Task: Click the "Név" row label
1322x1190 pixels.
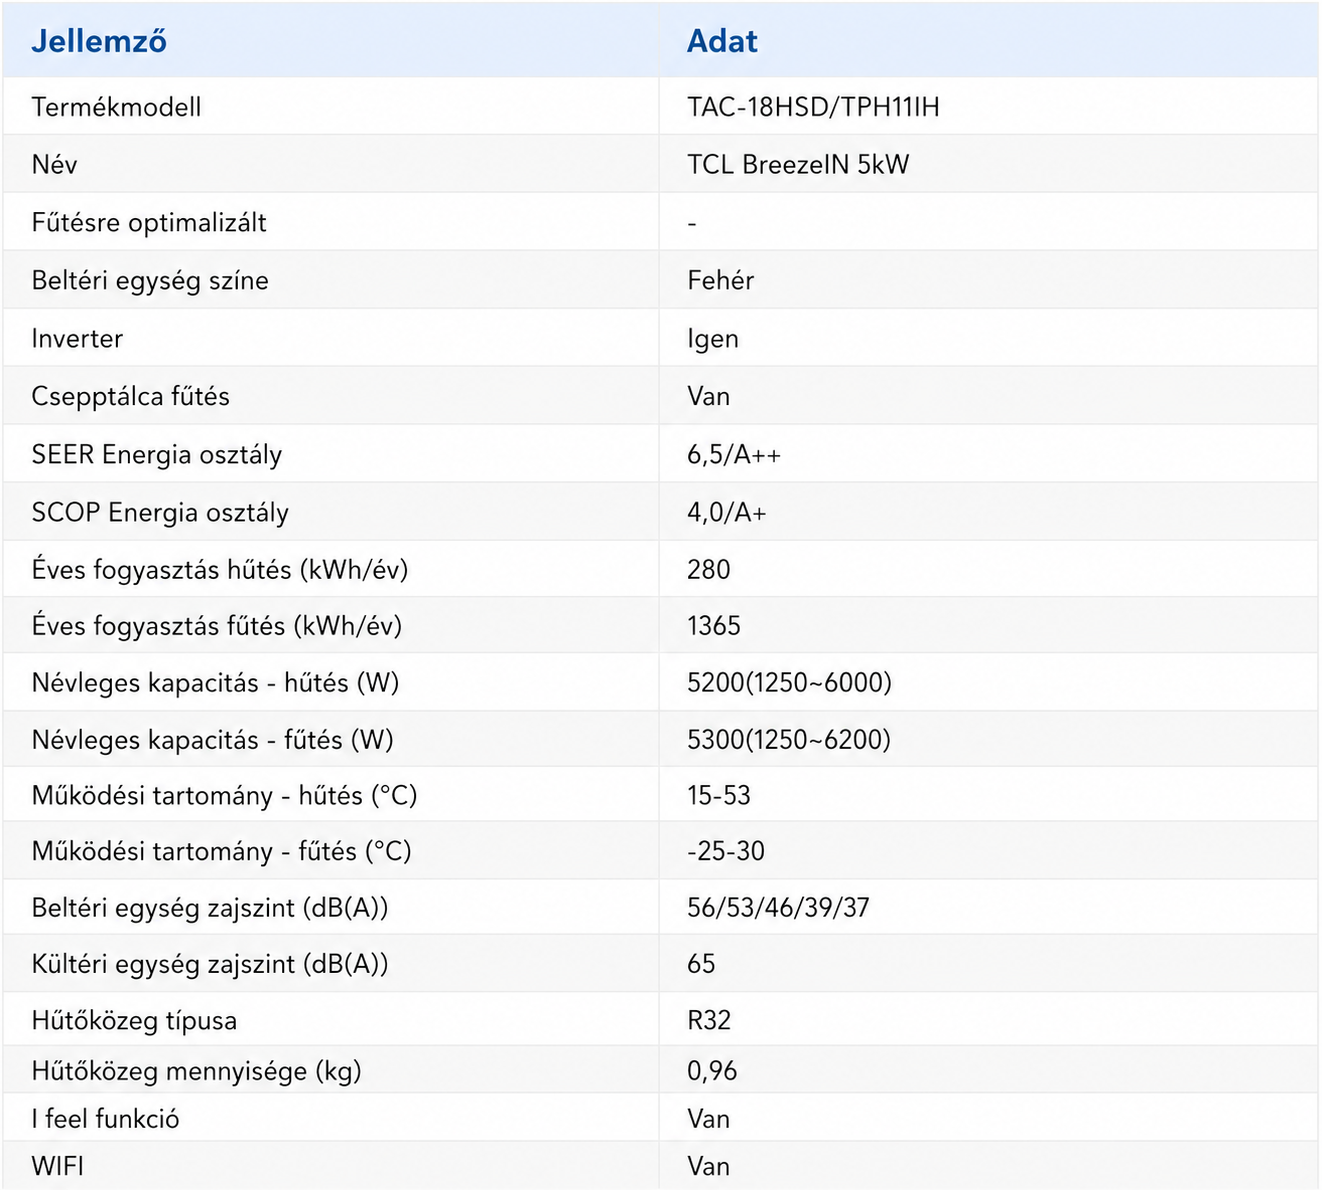Action: [x=54, y=164]
